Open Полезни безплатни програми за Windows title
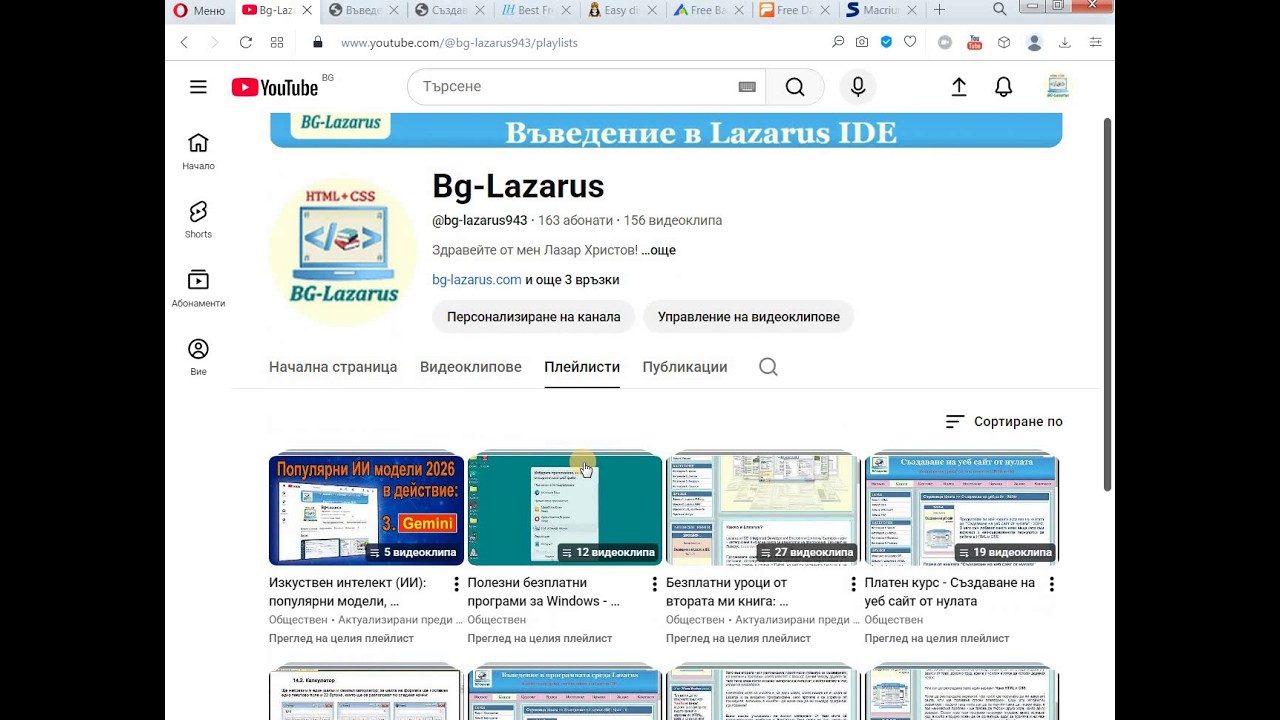The height and width of the screenshot is (720, 1280). point(544,592)
